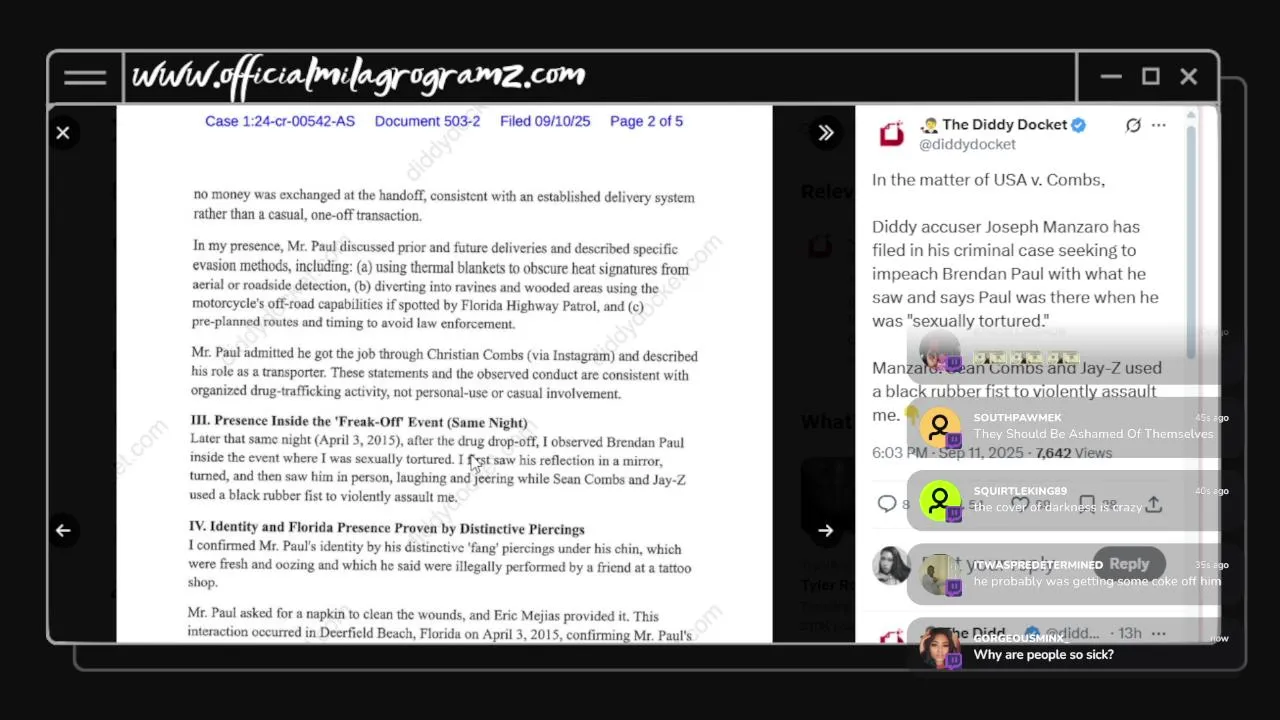Open The Diddy Docket profile avatar
This screenshot has width=1280, height=720.
pos(891,134)
